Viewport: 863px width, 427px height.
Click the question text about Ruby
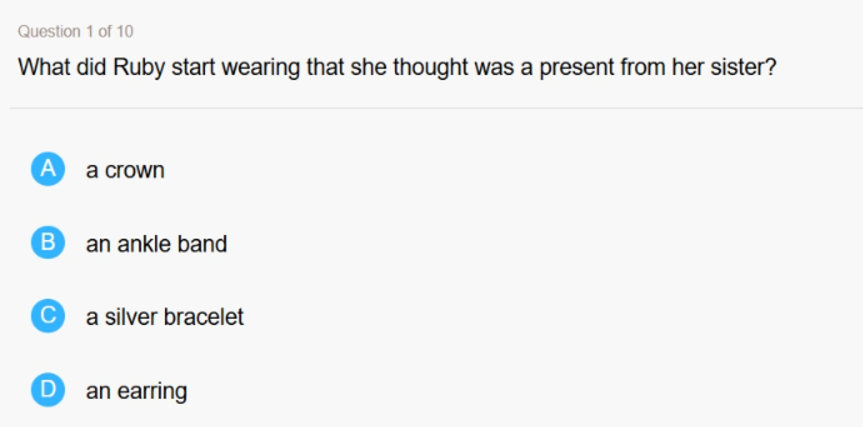click(x=397, y=68)
